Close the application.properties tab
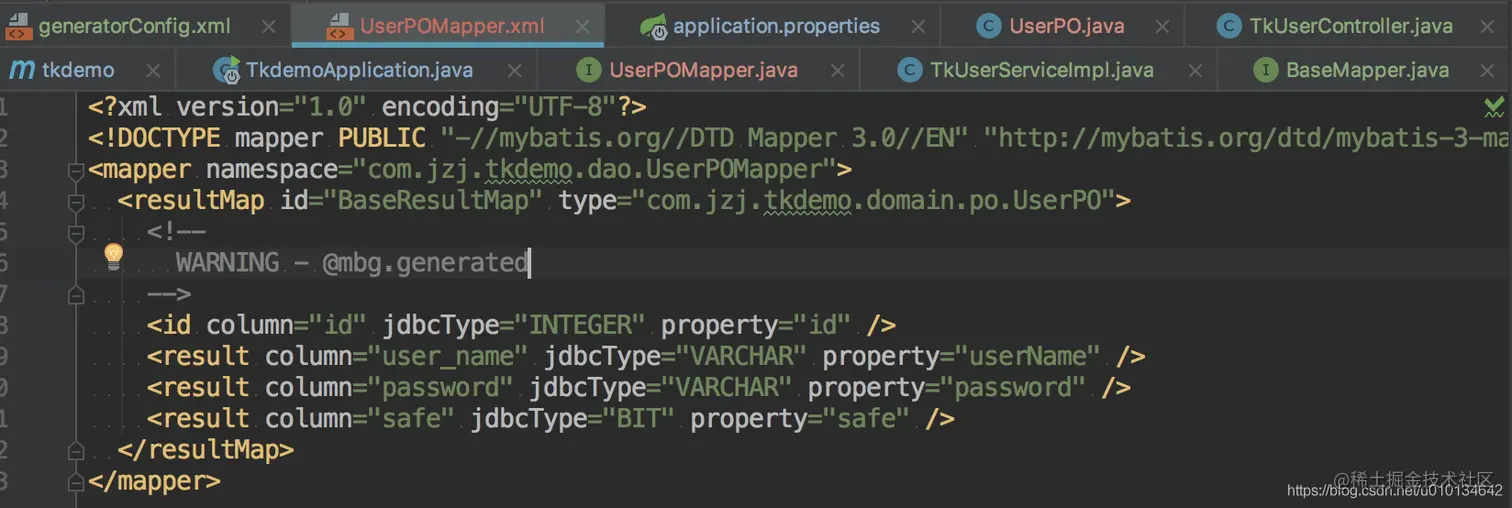Viewport: 1512px width, 508px height. click(917, 27)
